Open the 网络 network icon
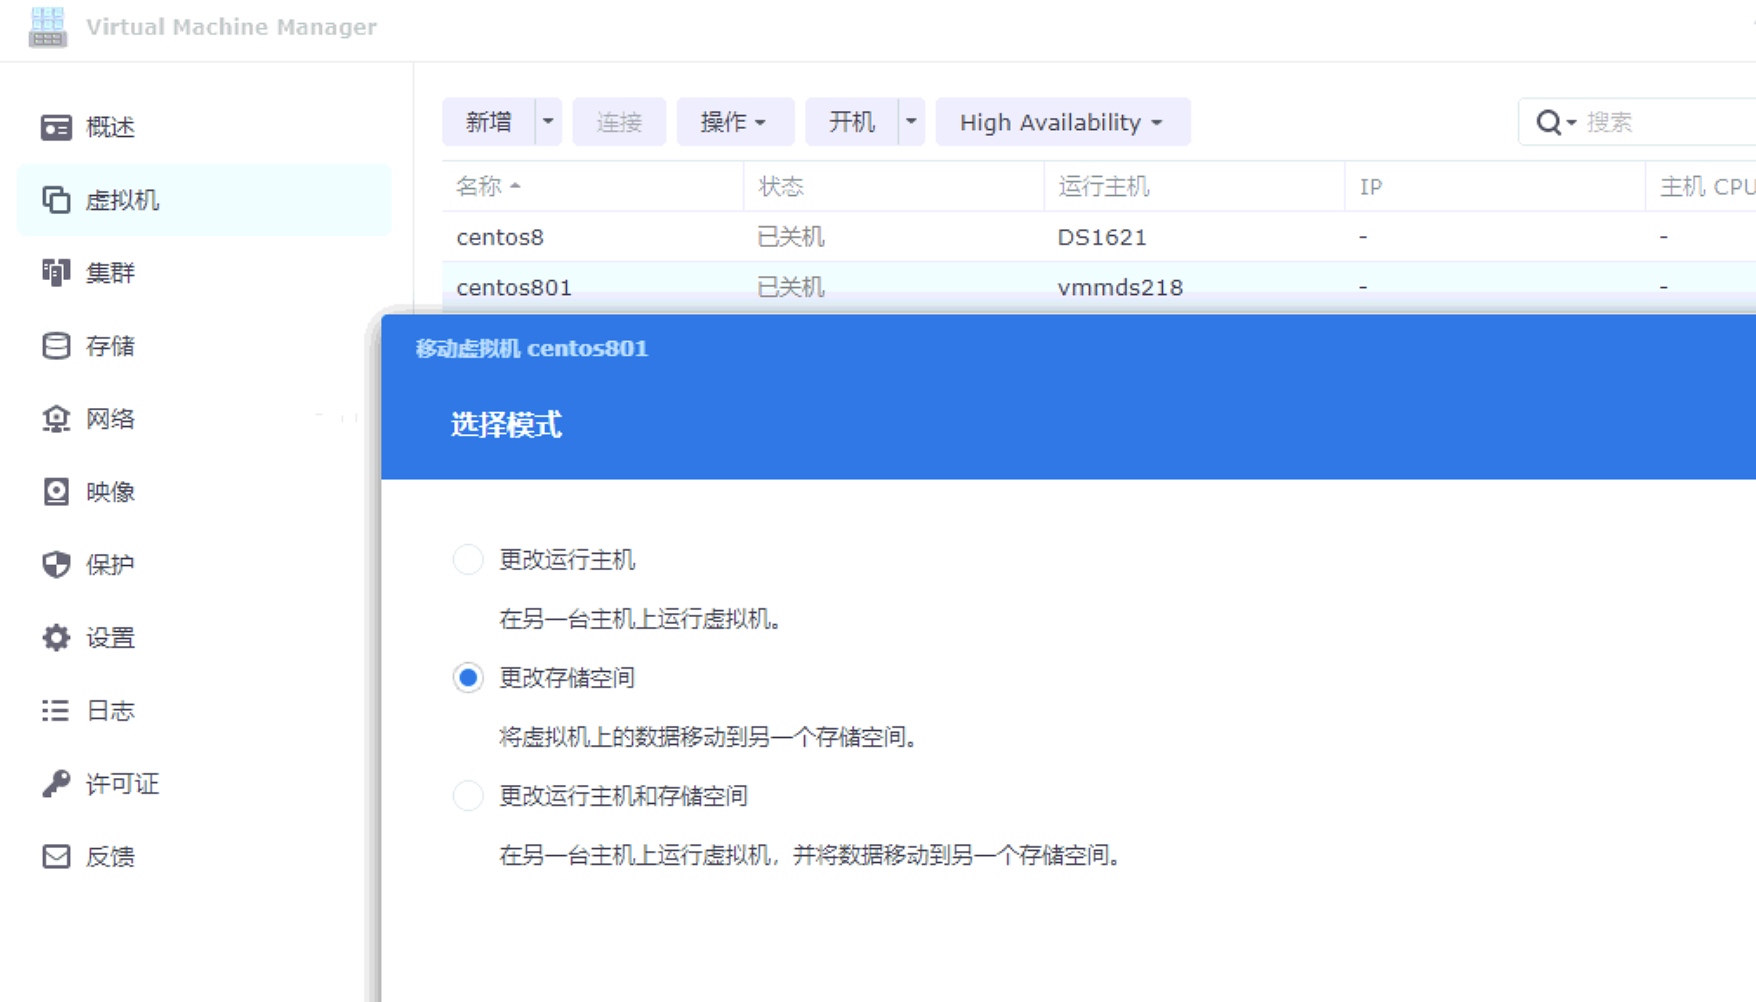Viewport: 1756px width, 1002px height. (56, 418)
